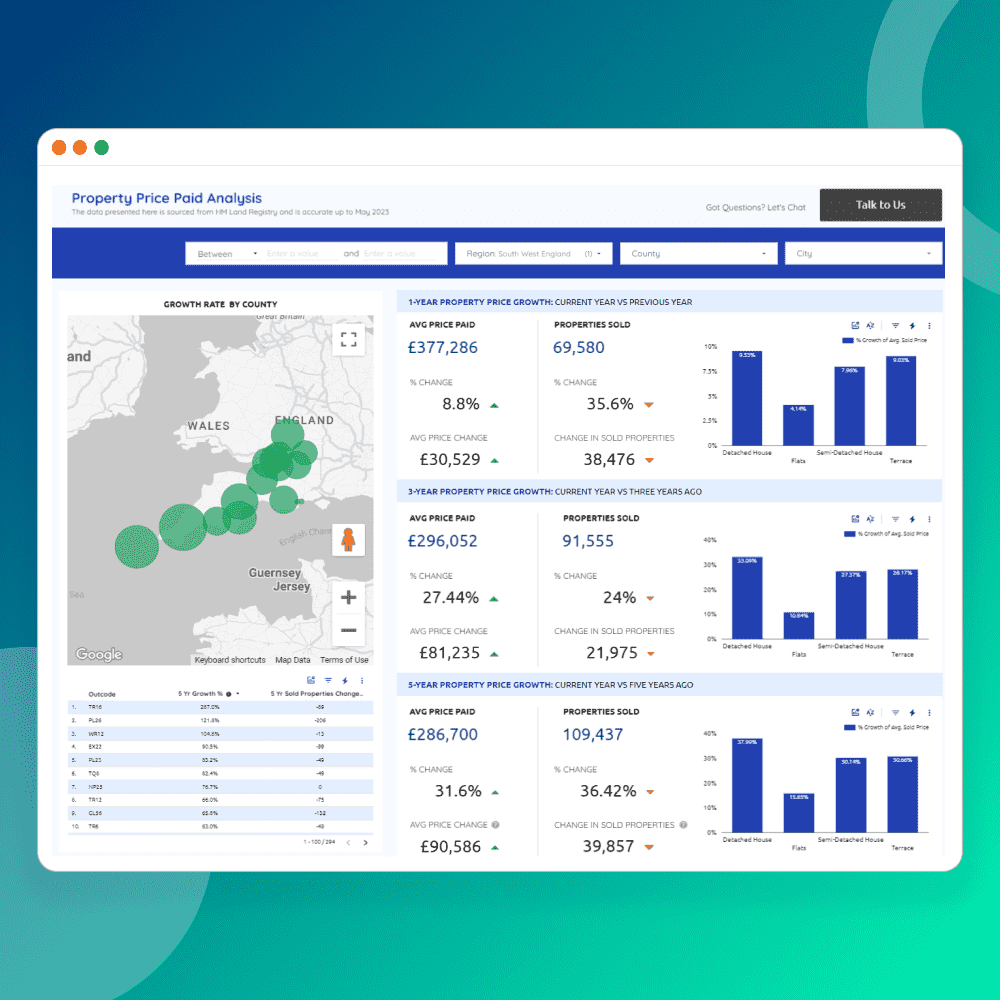1000x1000 pixels.
Task: Open three-dot menu above Outcode table
Action: click(362, 680)
